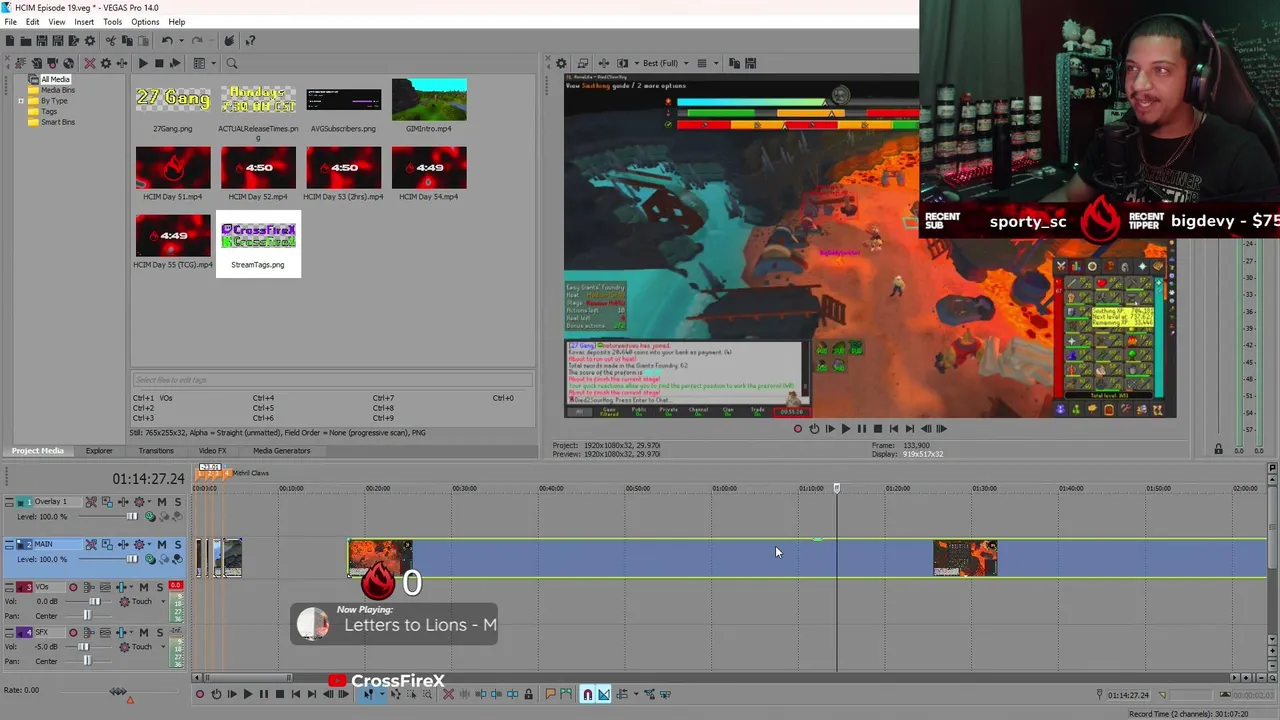Click the What's This help icon
Screen dimensions: 1280x720
pyautogui.click(x=250, y=41)
